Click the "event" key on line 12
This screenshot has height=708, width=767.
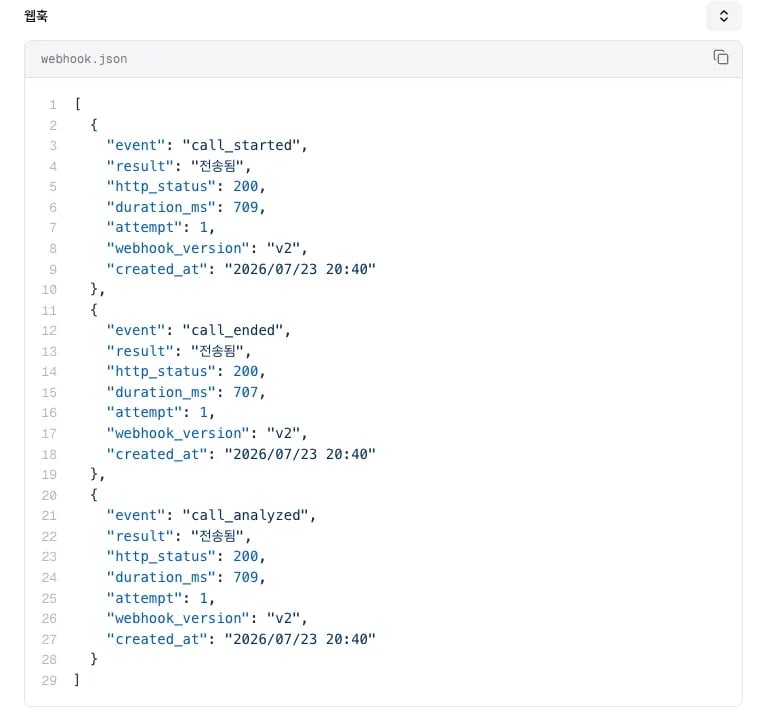[x=136, y=330]
